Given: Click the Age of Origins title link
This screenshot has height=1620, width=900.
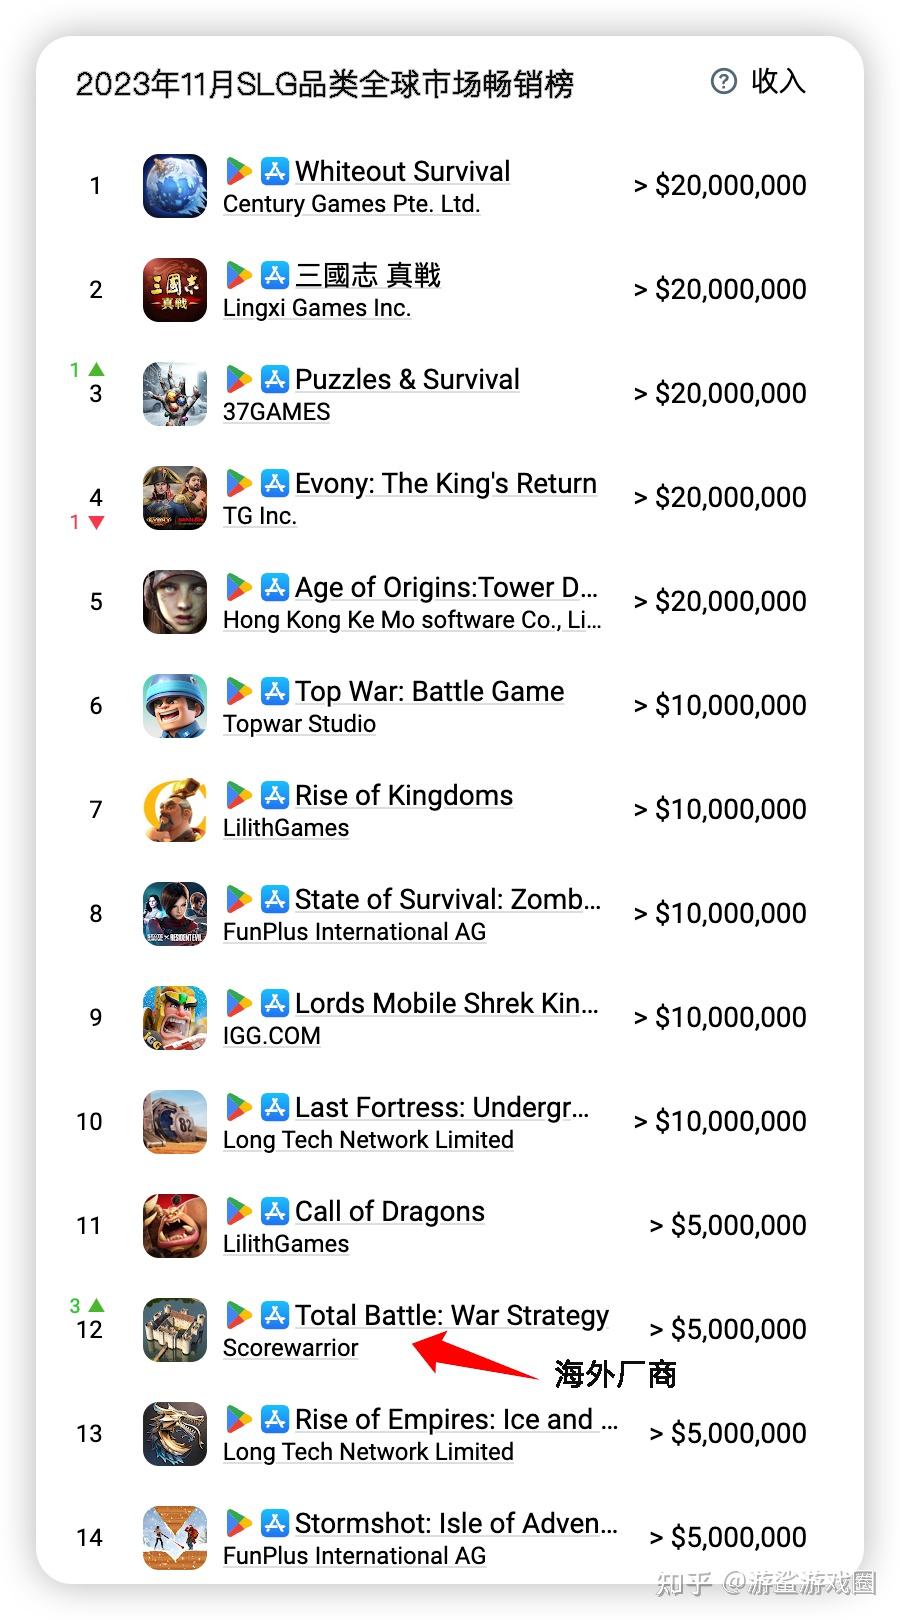Looking at the screenshot, I should [445, 587].
